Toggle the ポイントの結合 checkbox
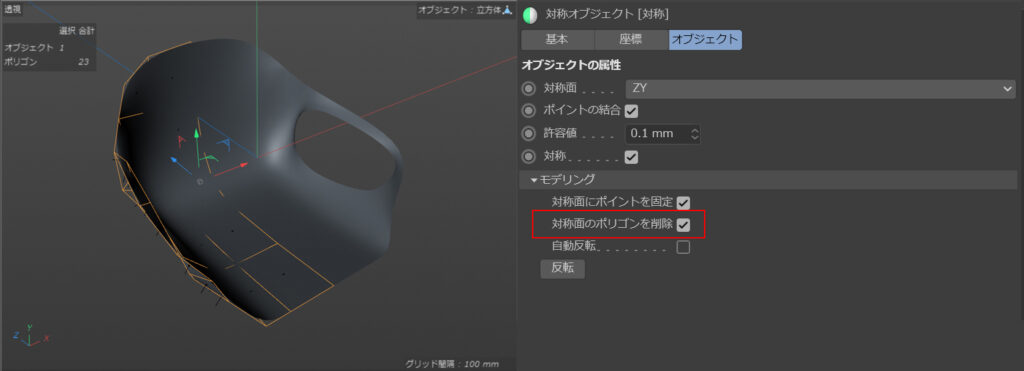 pos(631,111)
